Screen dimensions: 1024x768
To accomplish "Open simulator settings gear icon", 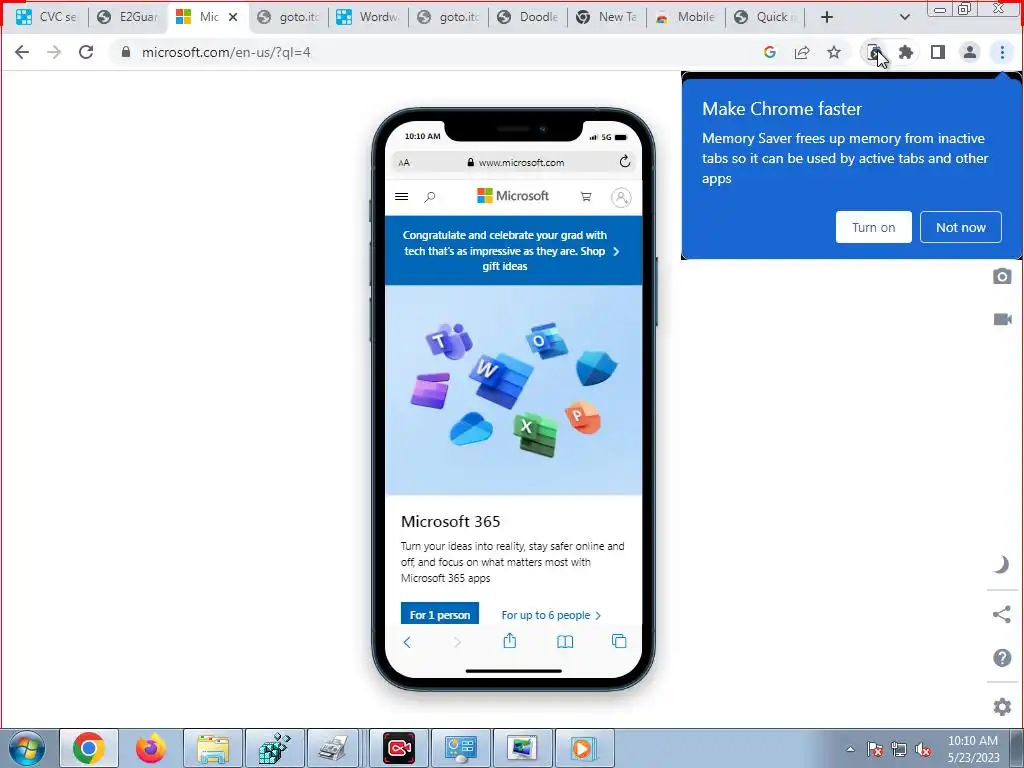I will [1002, 707].
